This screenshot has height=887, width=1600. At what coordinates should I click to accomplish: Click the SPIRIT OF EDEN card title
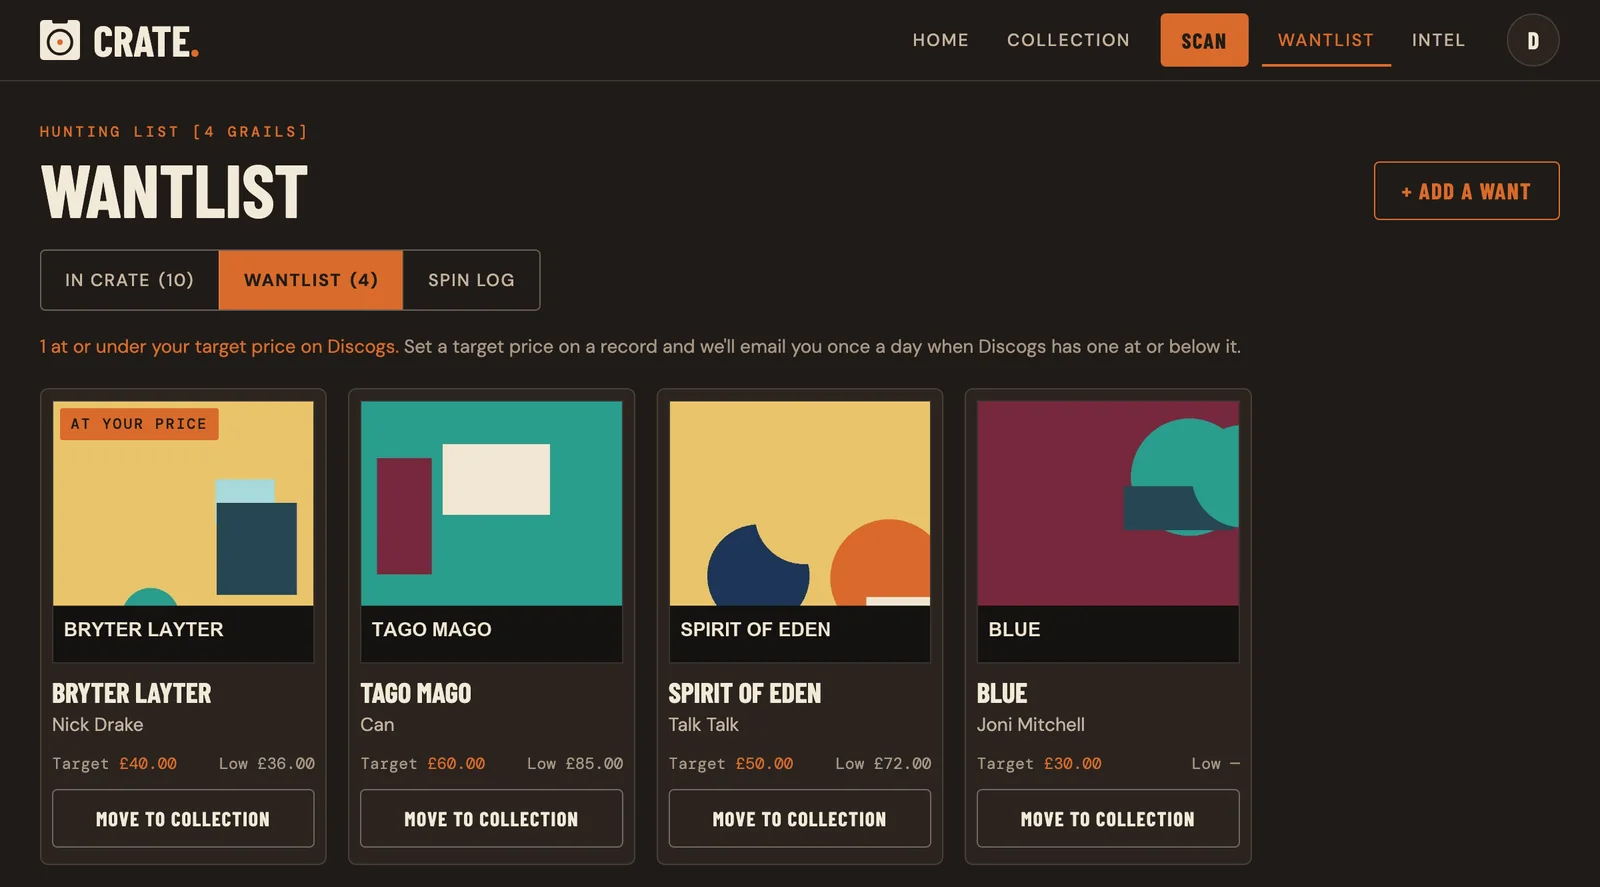point(744,693)
